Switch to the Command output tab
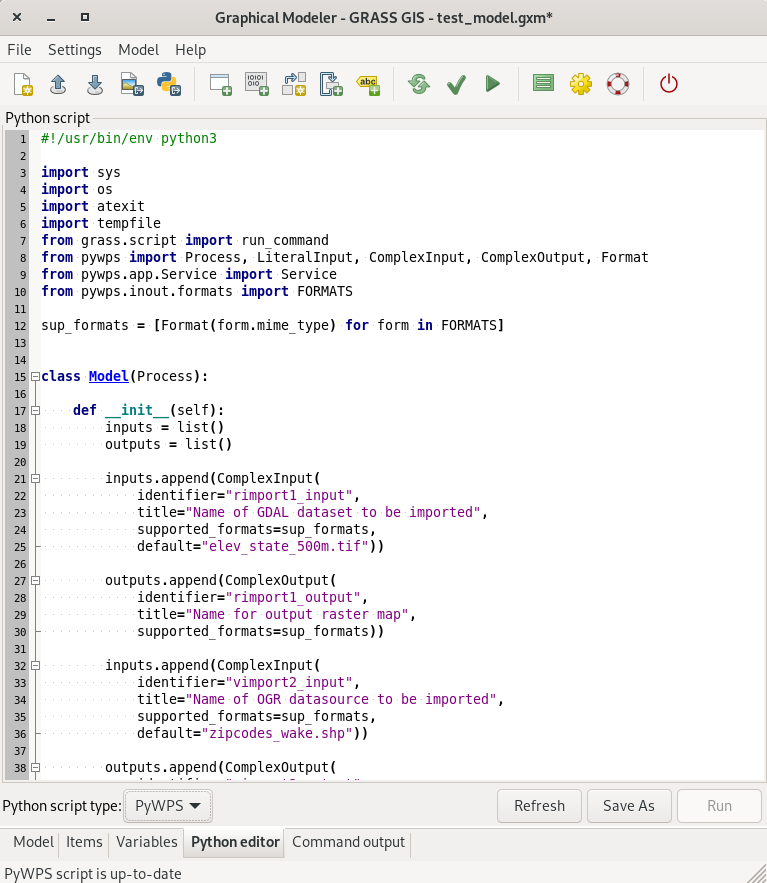767x883 pixels. tap(348, 842)
